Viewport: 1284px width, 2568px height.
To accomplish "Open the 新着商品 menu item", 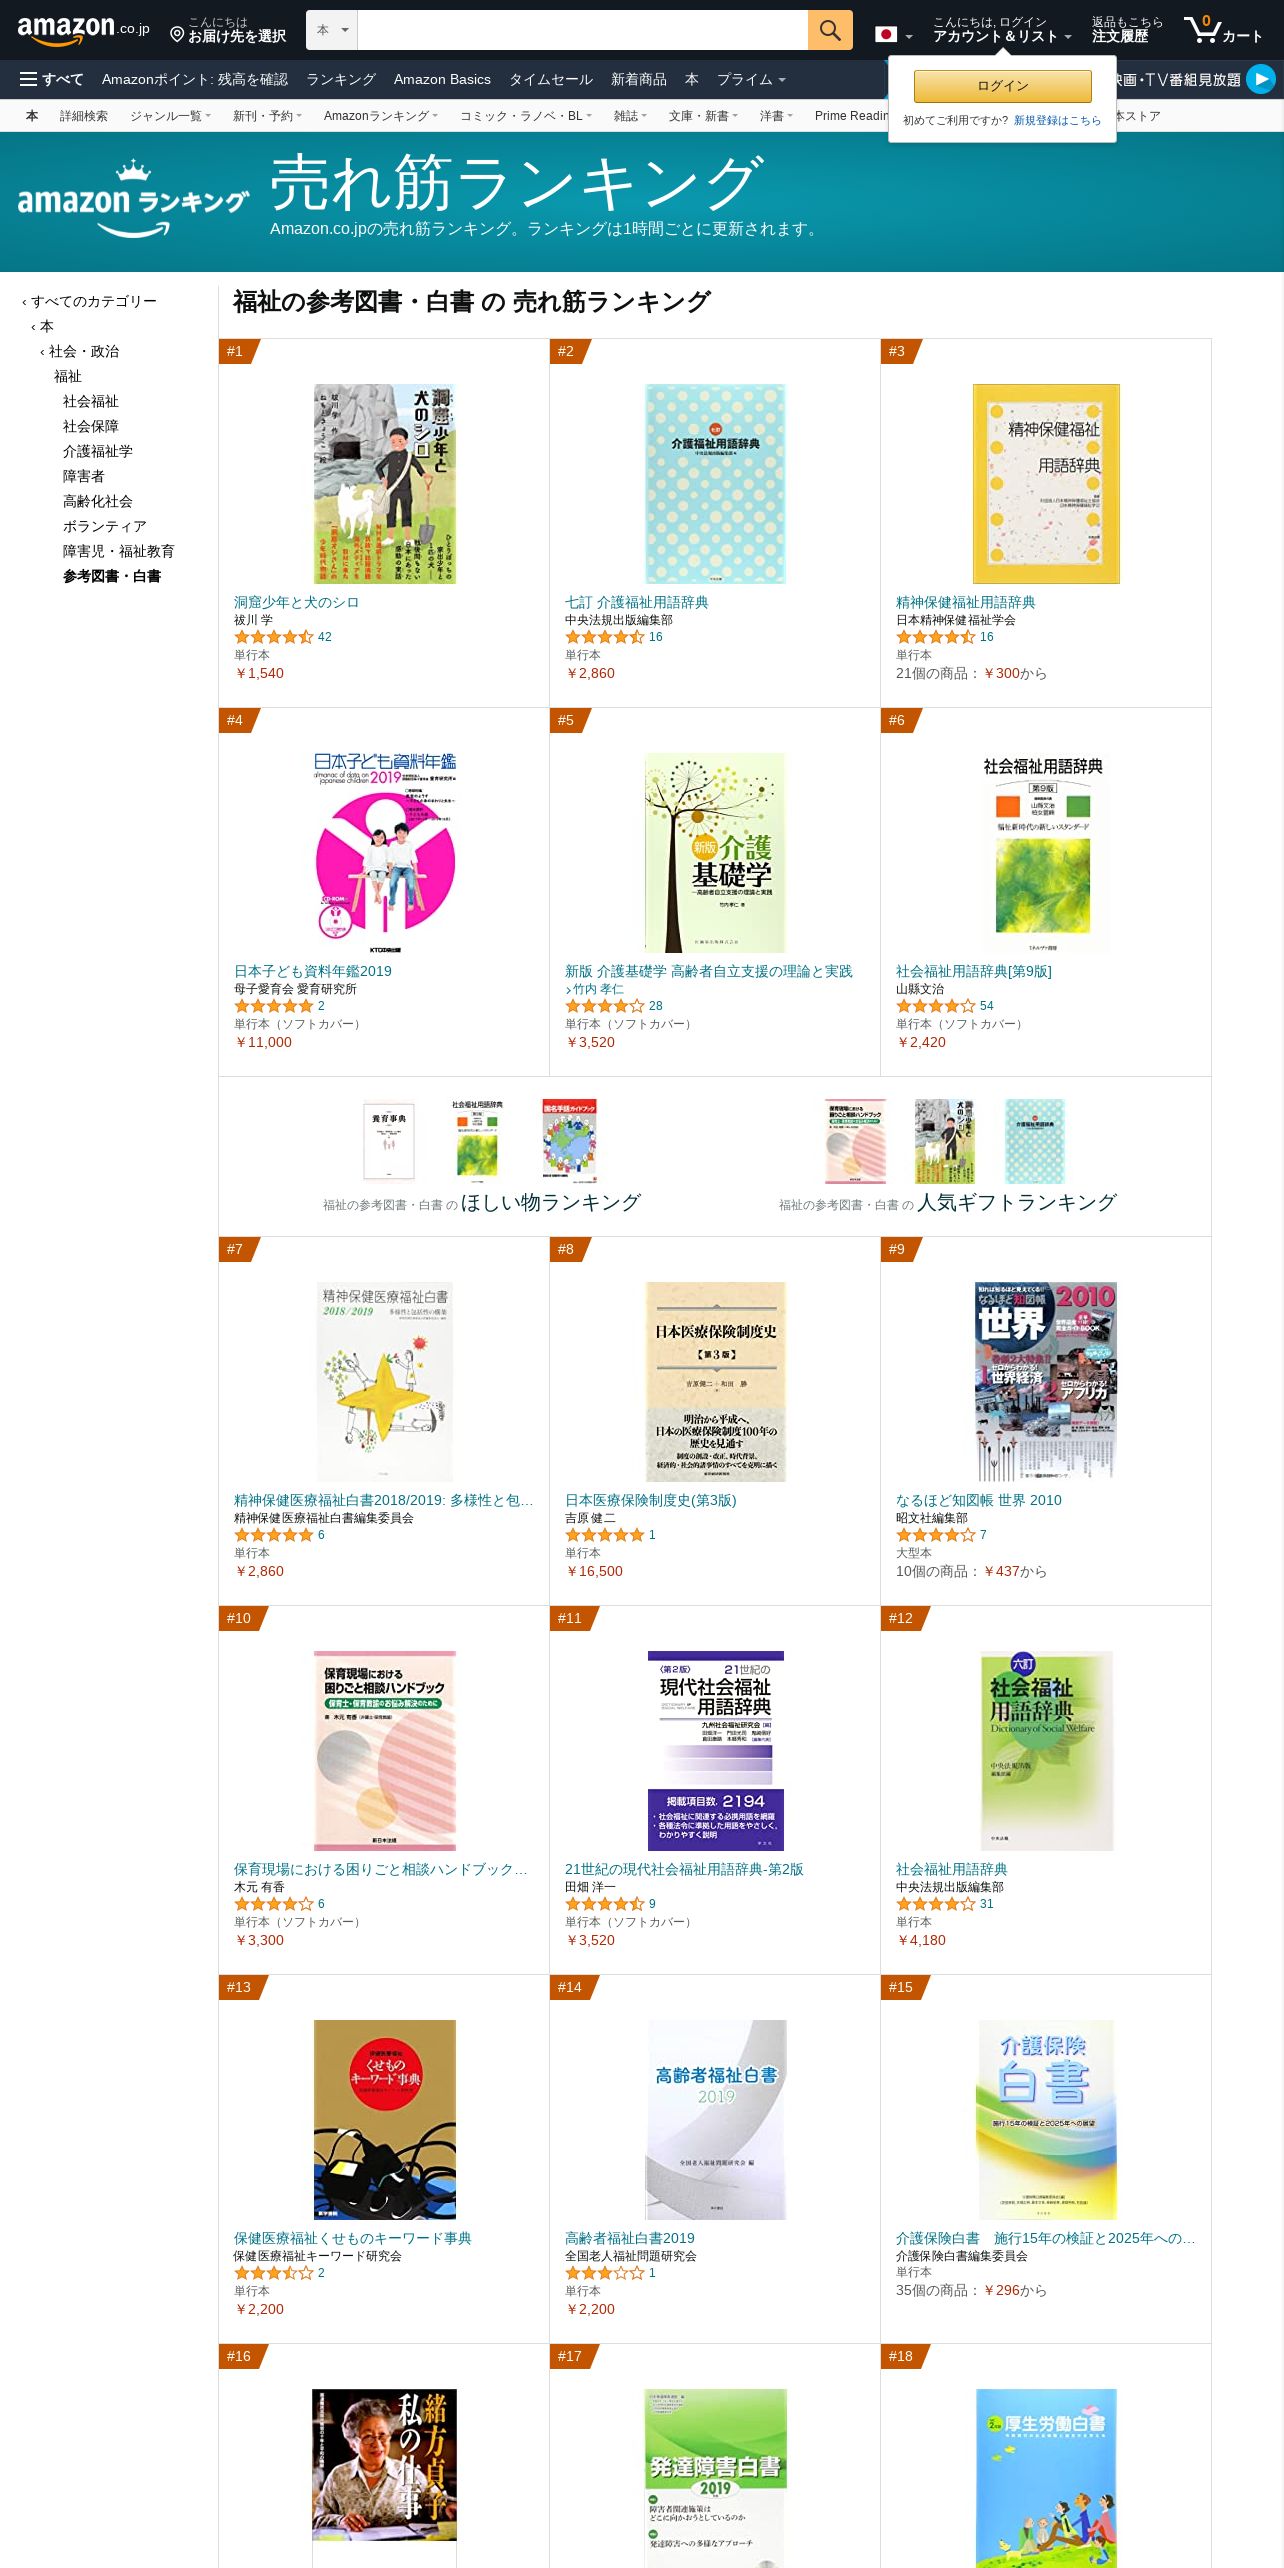I will (639, 79).
